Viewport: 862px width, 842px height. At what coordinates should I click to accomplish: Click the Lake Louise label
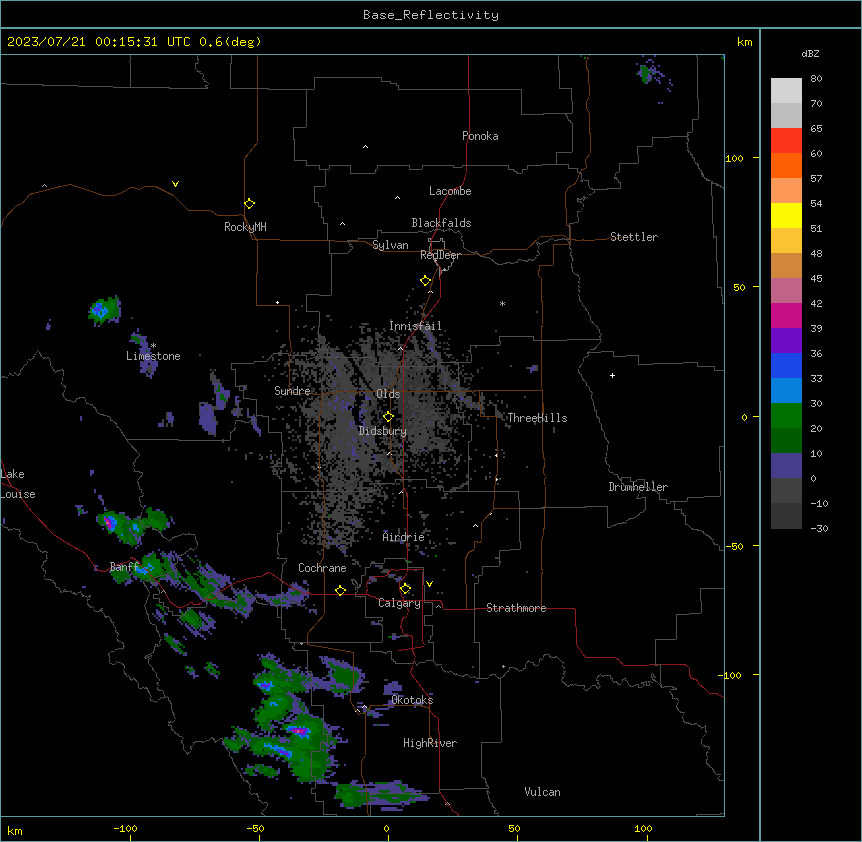(17, 484)
